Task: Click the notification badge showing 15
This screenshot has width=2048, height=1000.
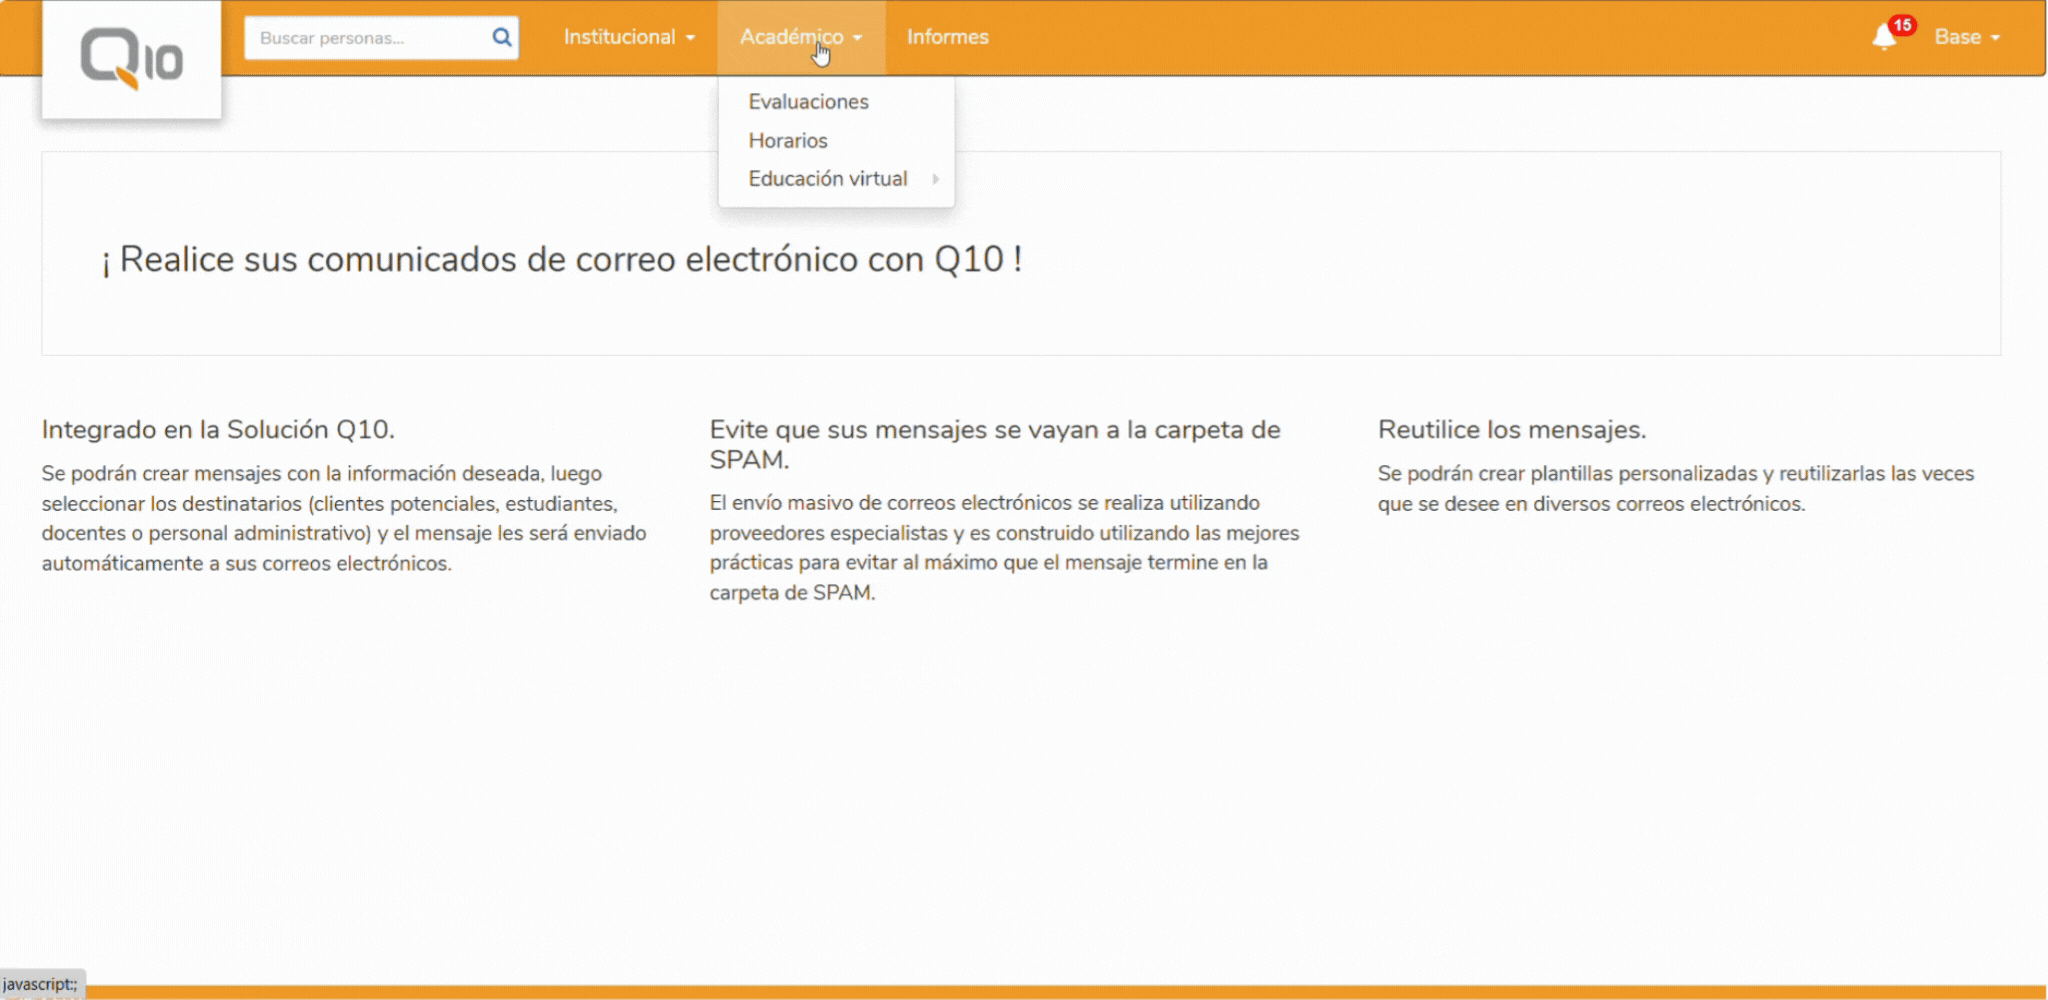Action: click(1905, 24)
